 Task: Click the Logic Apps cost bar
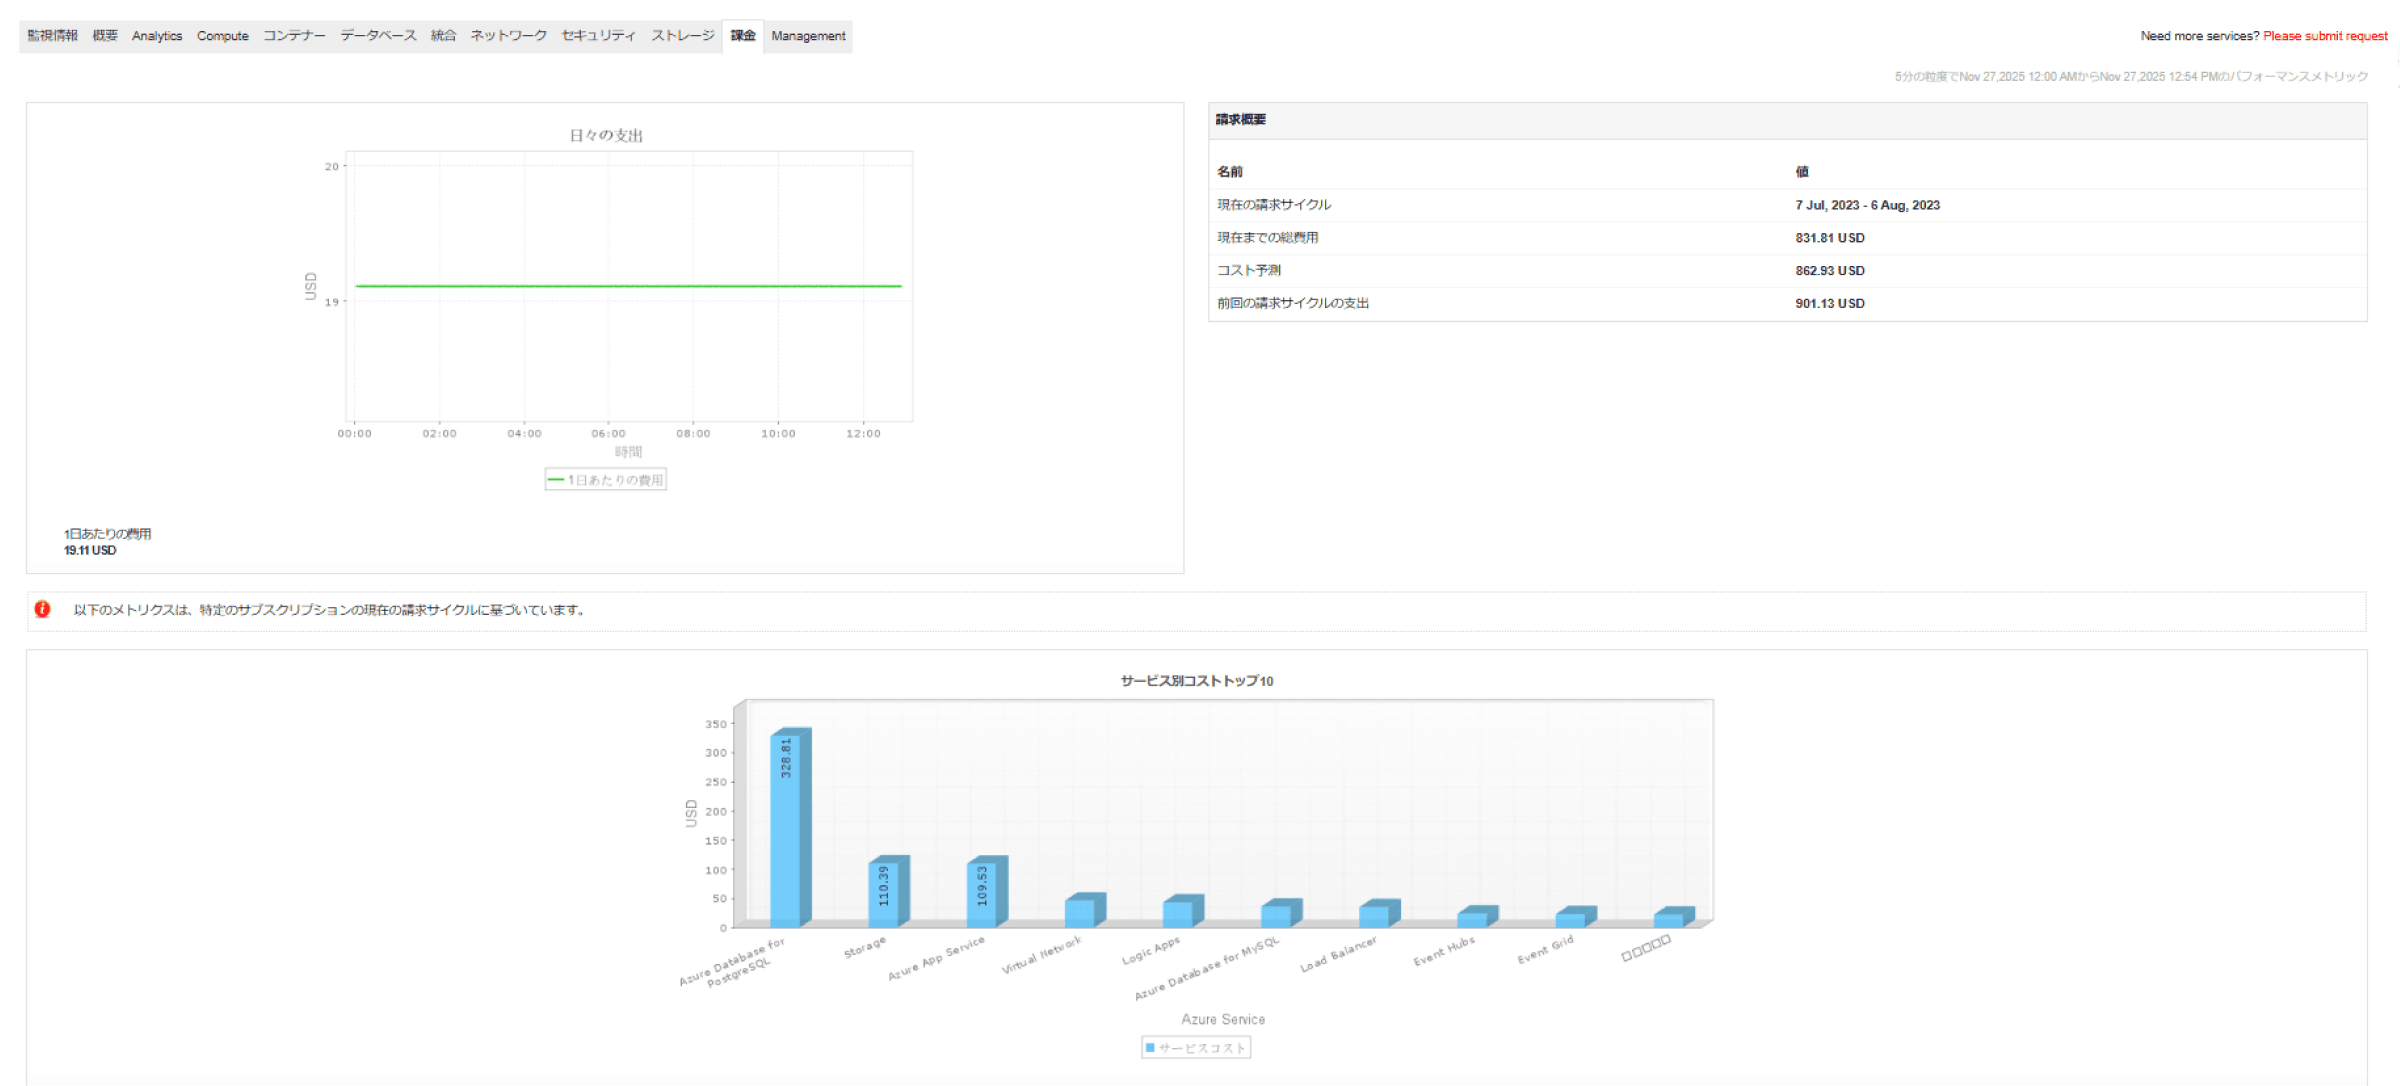(x=1182, y=911)
